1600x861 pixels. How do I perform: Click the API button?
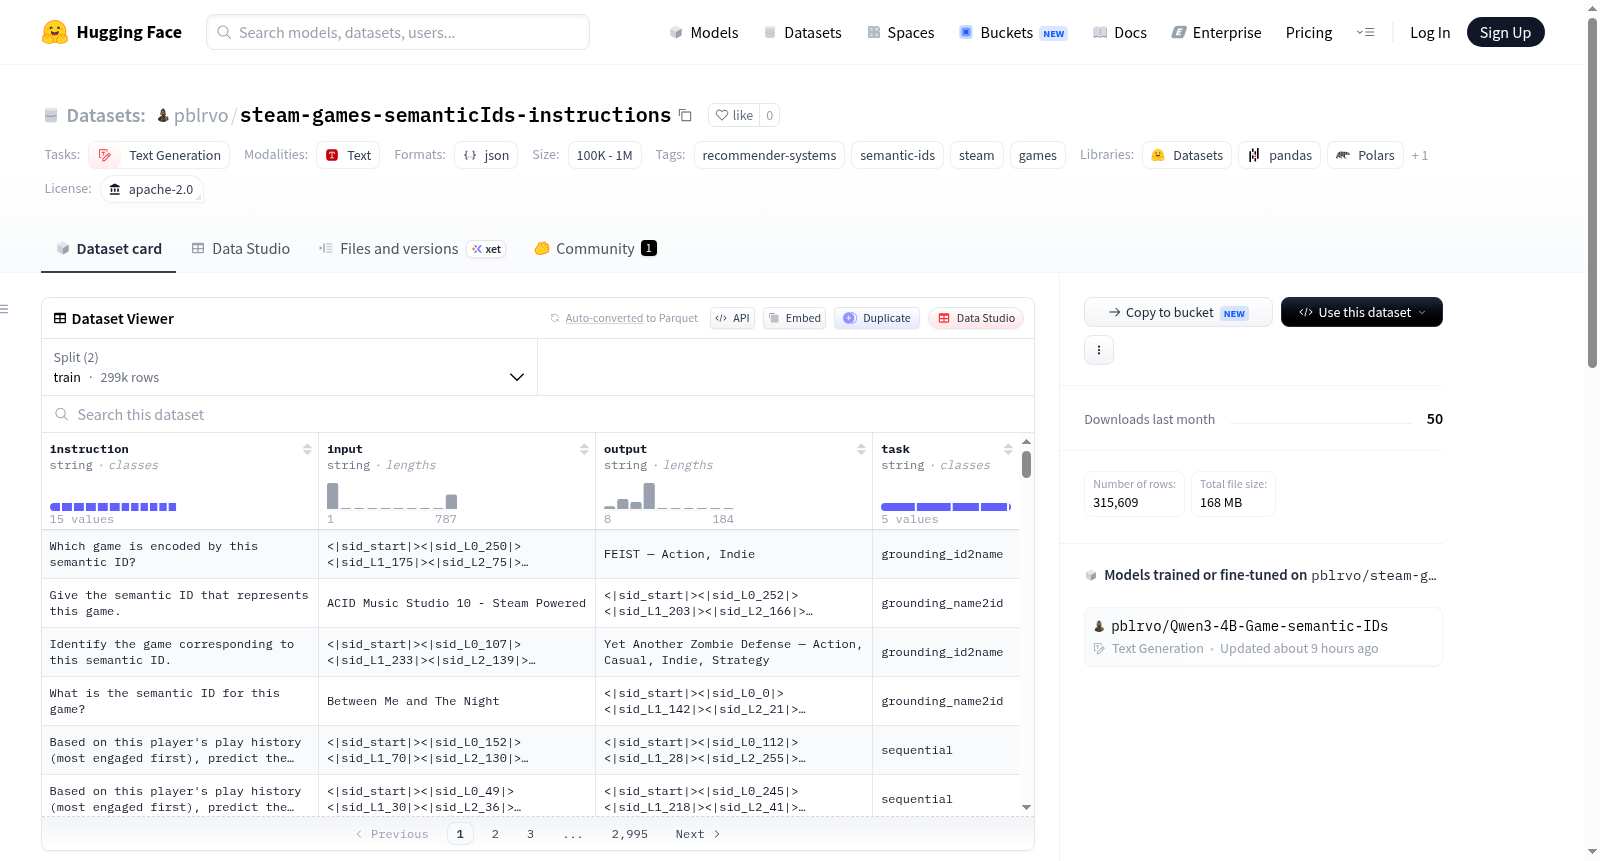point(732,318)
